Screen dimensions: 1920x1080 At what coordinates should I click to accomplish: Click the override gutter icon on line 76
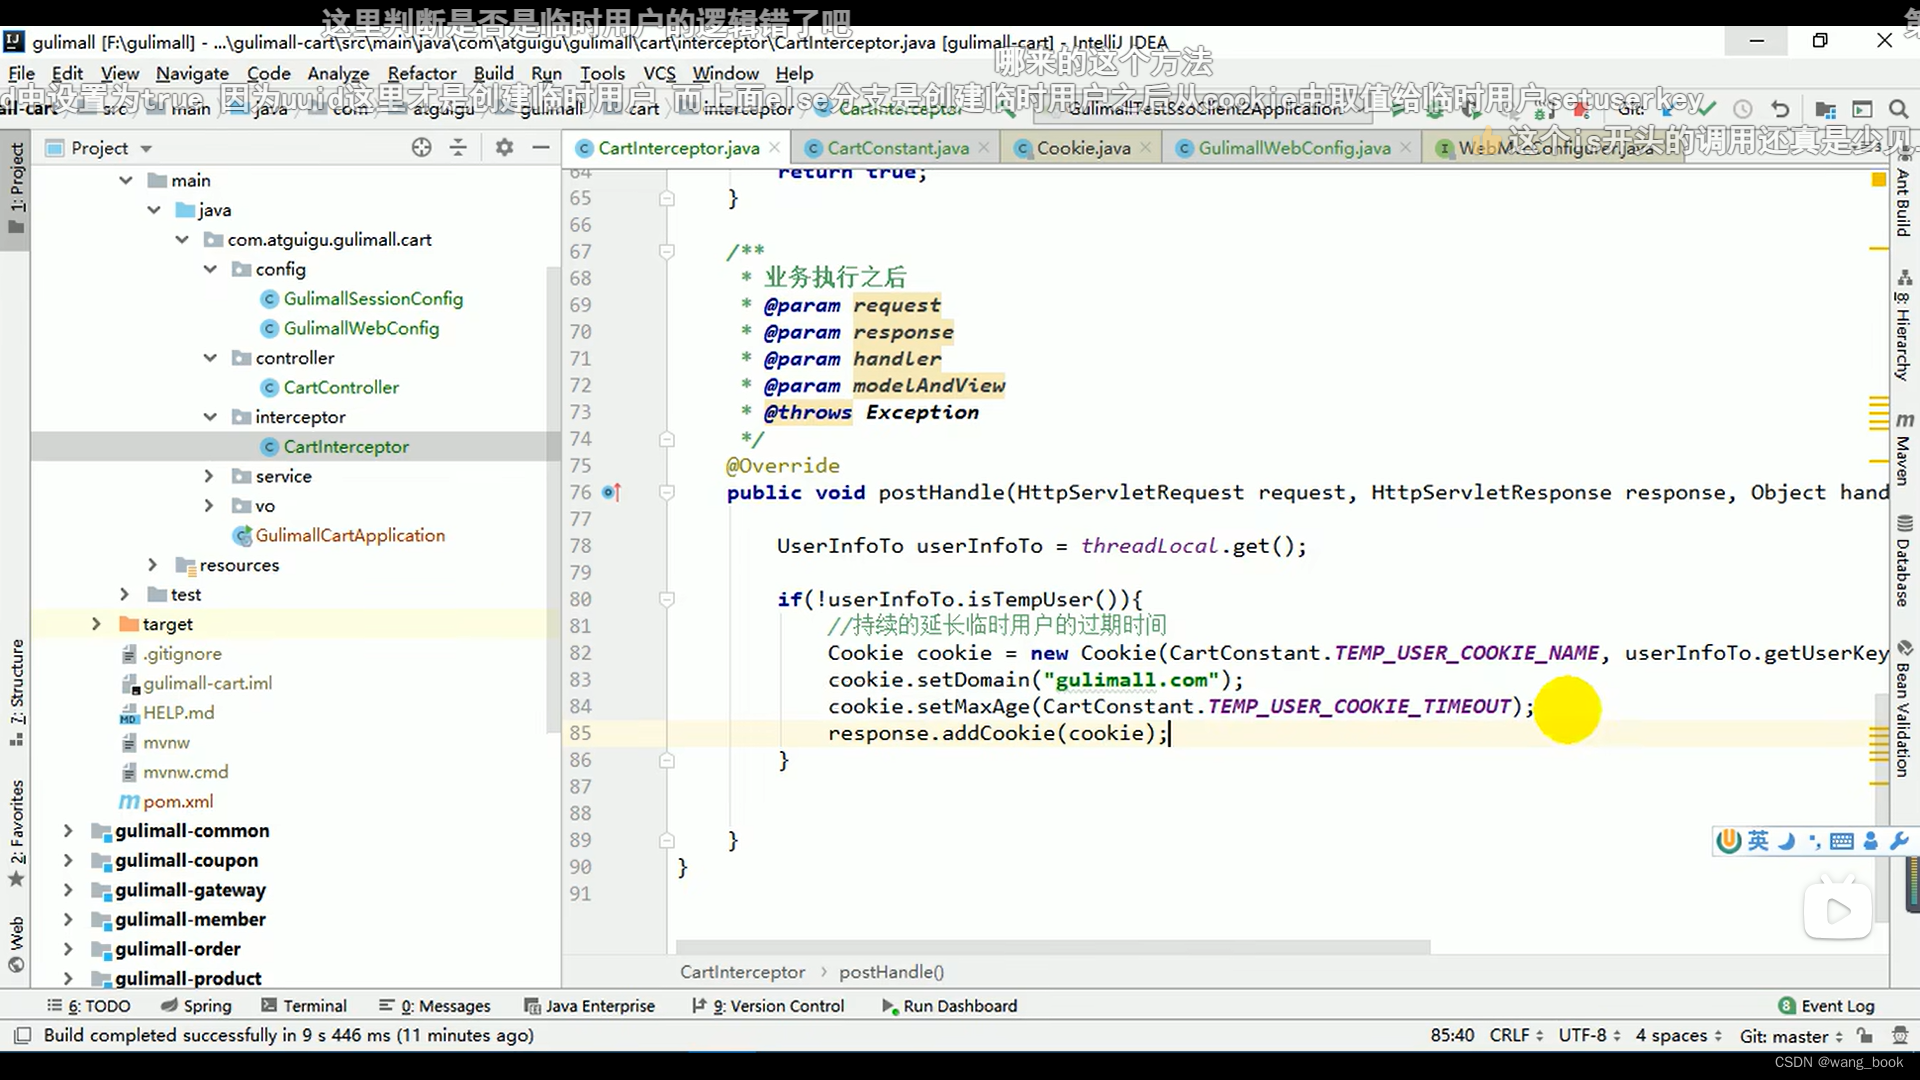click(611, 492)
